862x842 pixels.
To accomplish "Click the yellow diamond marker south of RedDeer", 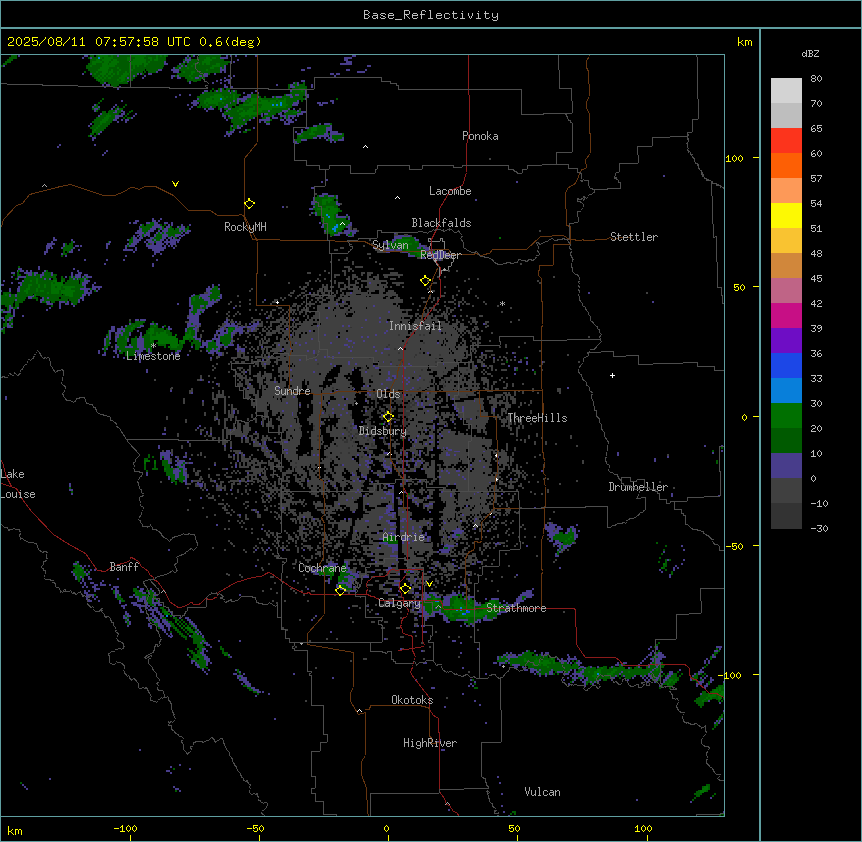I will [x=425, y=281].
